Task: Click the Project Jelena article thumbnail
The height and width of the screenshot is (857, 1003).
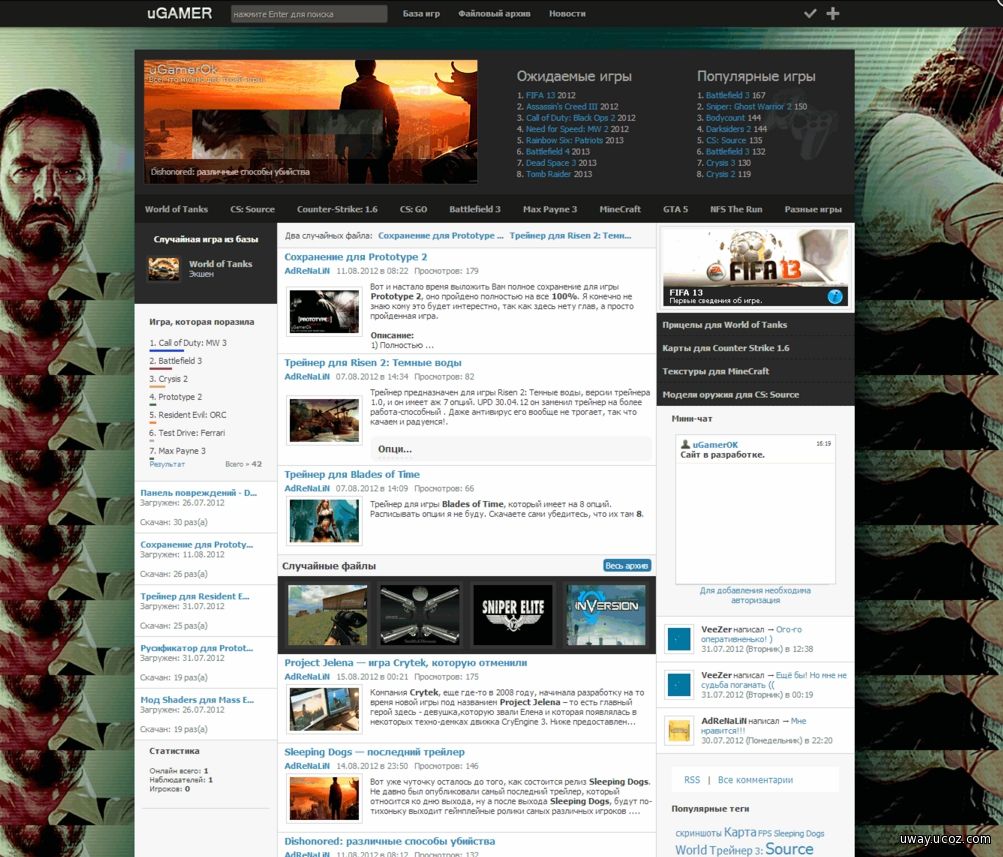Action: [x=324, y=709]
